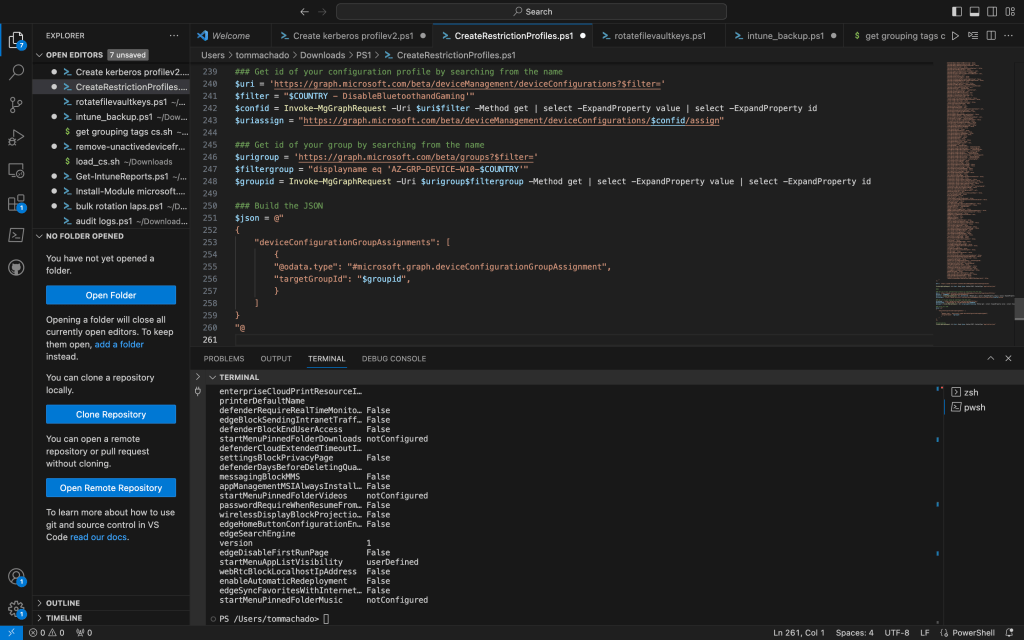Open the GitHub icon in activity bar

click(x=16, y=268)
